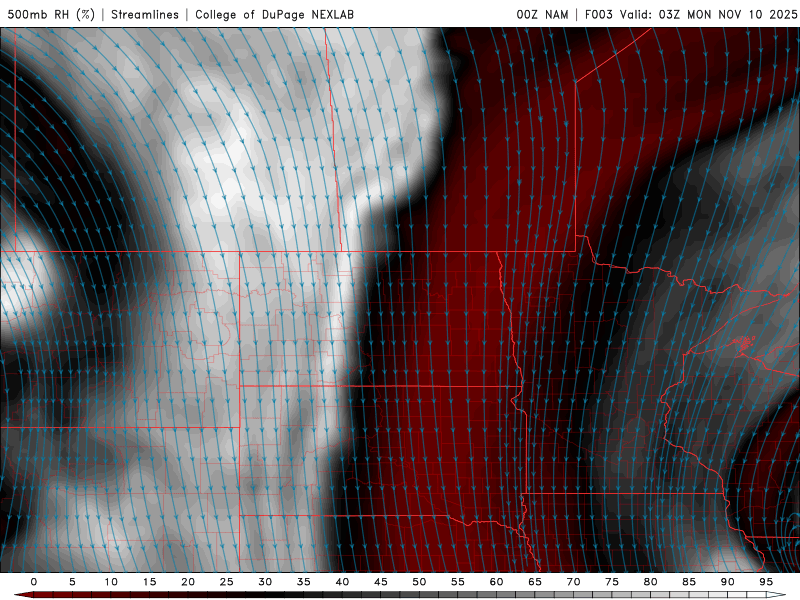Click the color bar label "60"
The image size is (800, 600).
coord(496,582)
